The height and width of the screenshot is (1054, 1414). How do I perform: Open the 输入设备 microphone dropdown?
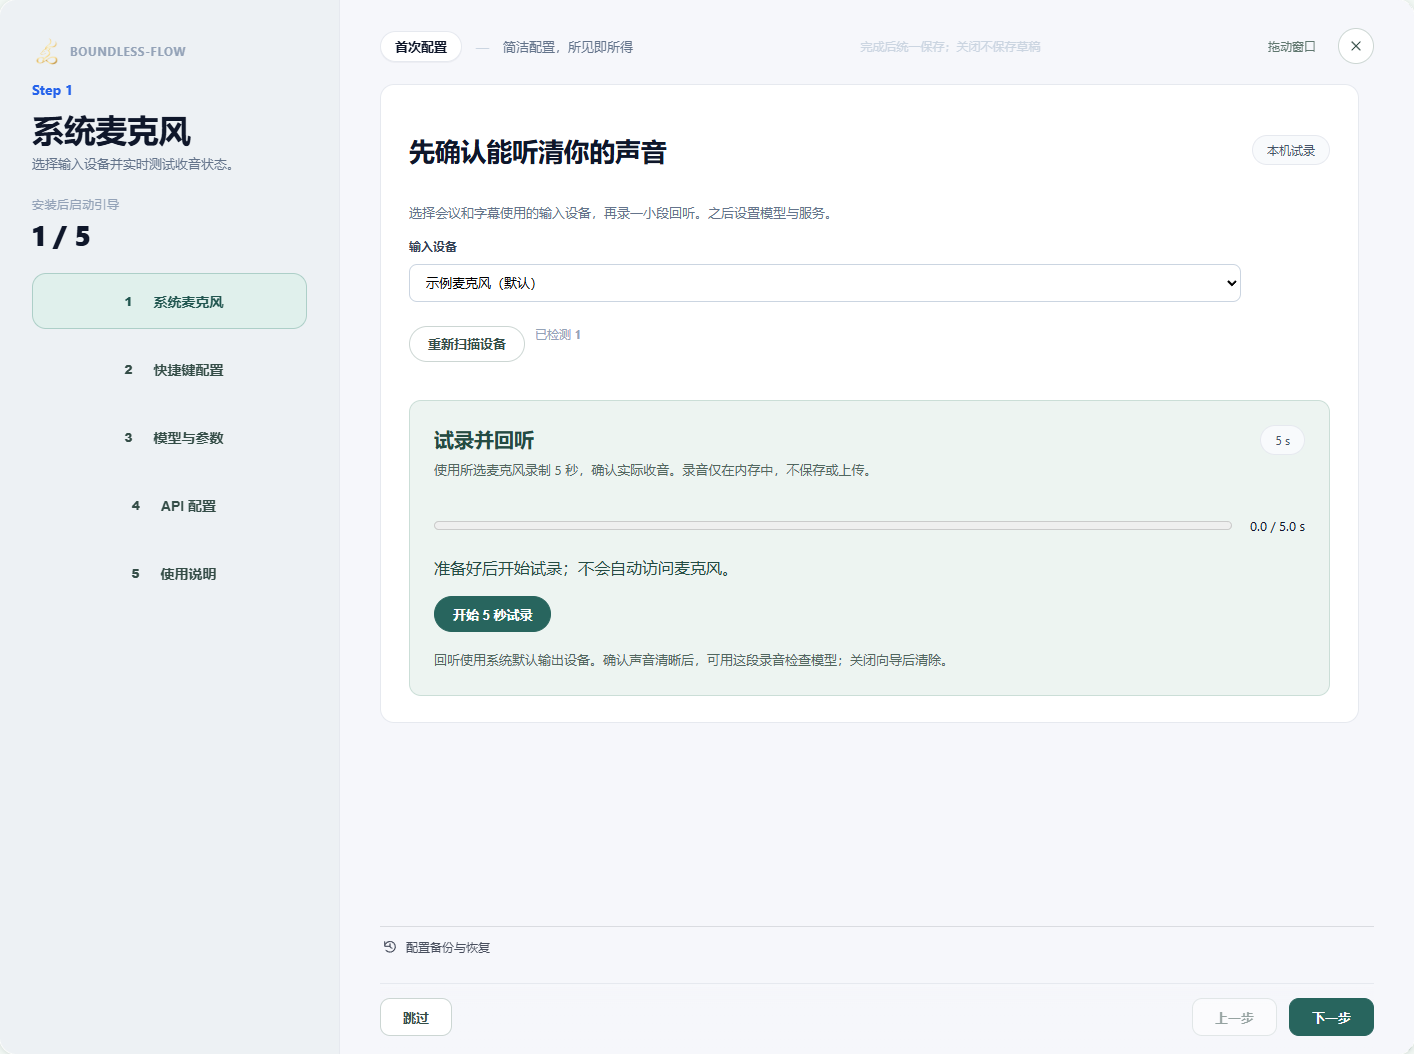825,283
